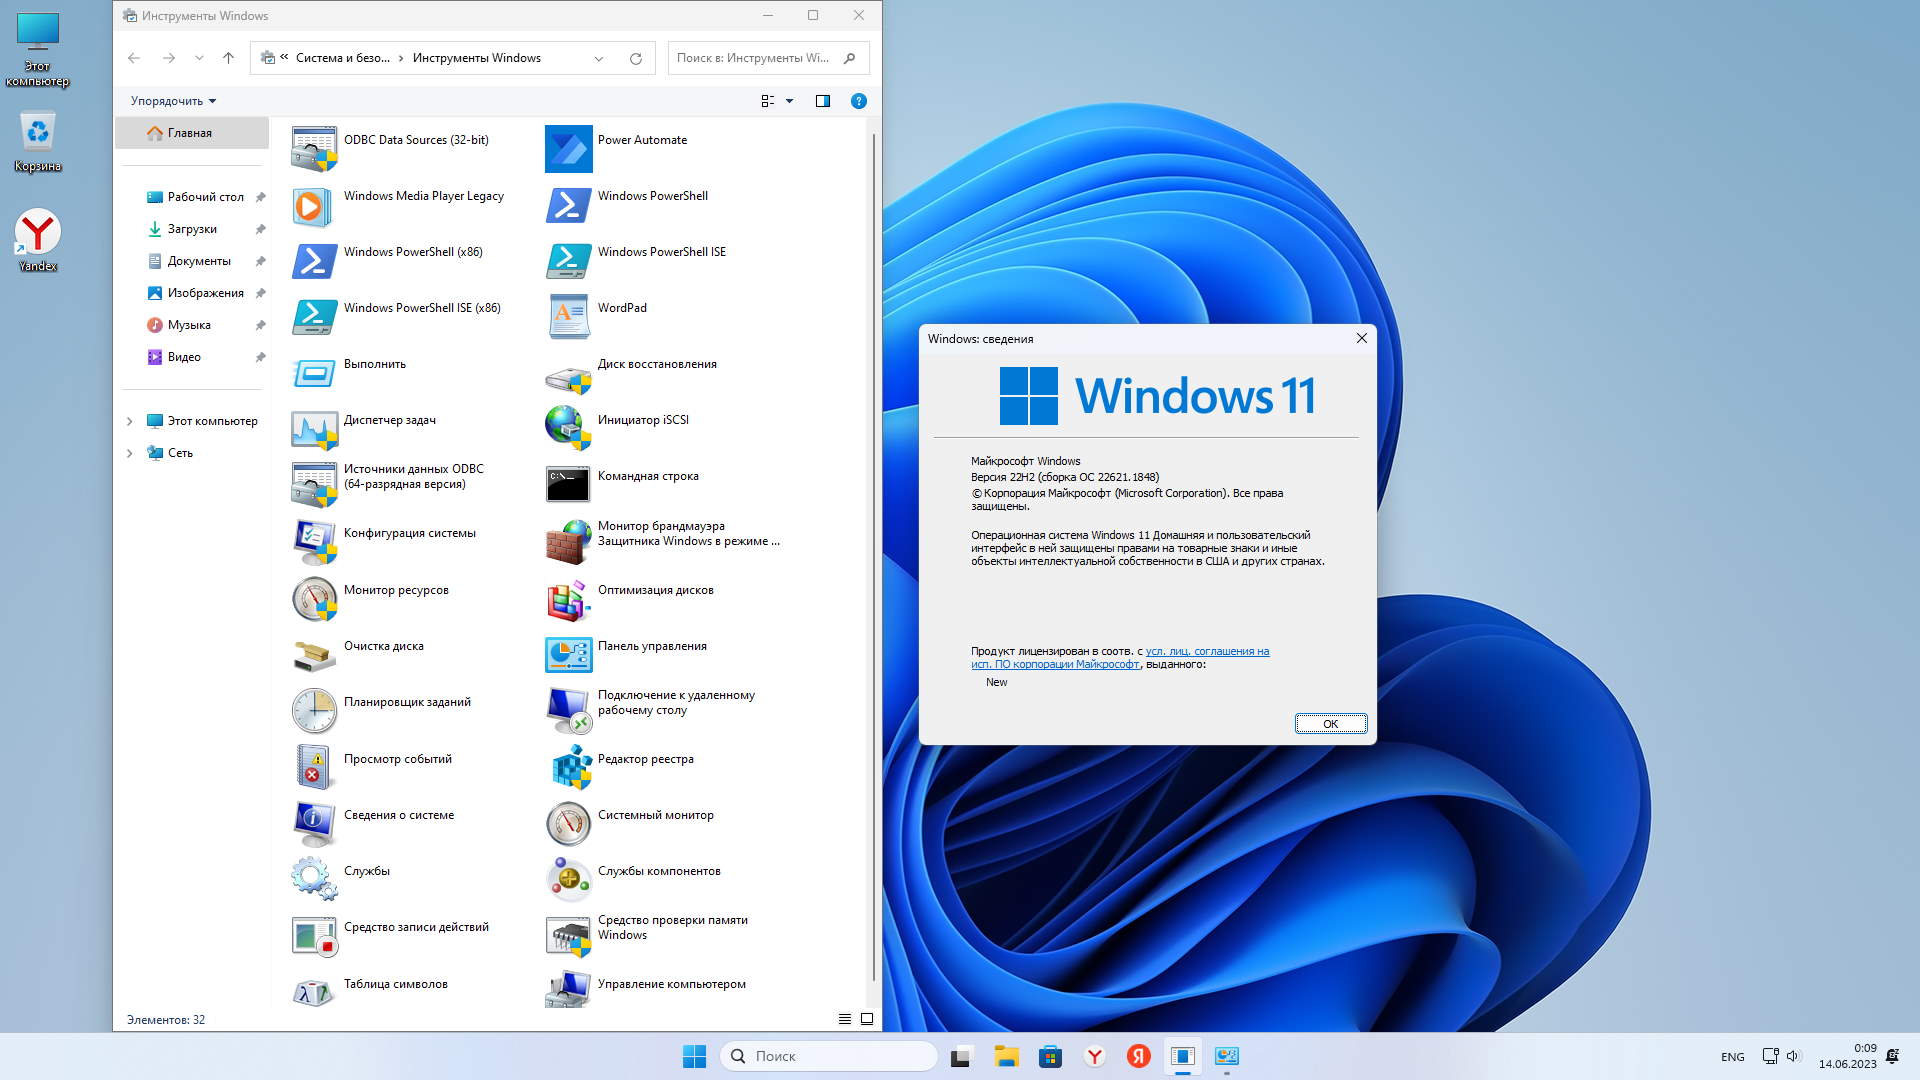Open Registry Editor (Редактор реестра) icon
This screenshot has height=1080, width=1920.
pos(568,767)
